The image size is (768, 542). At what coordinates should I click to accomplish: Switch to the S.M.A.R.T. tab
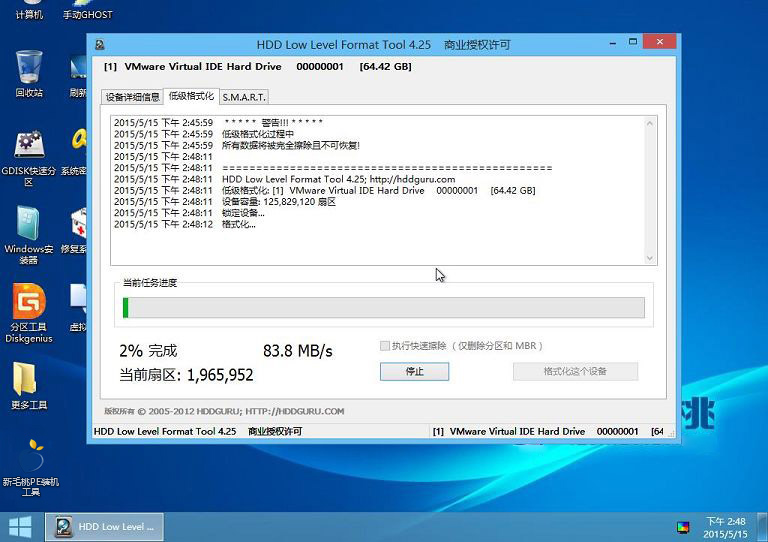(x=244, y=97)
